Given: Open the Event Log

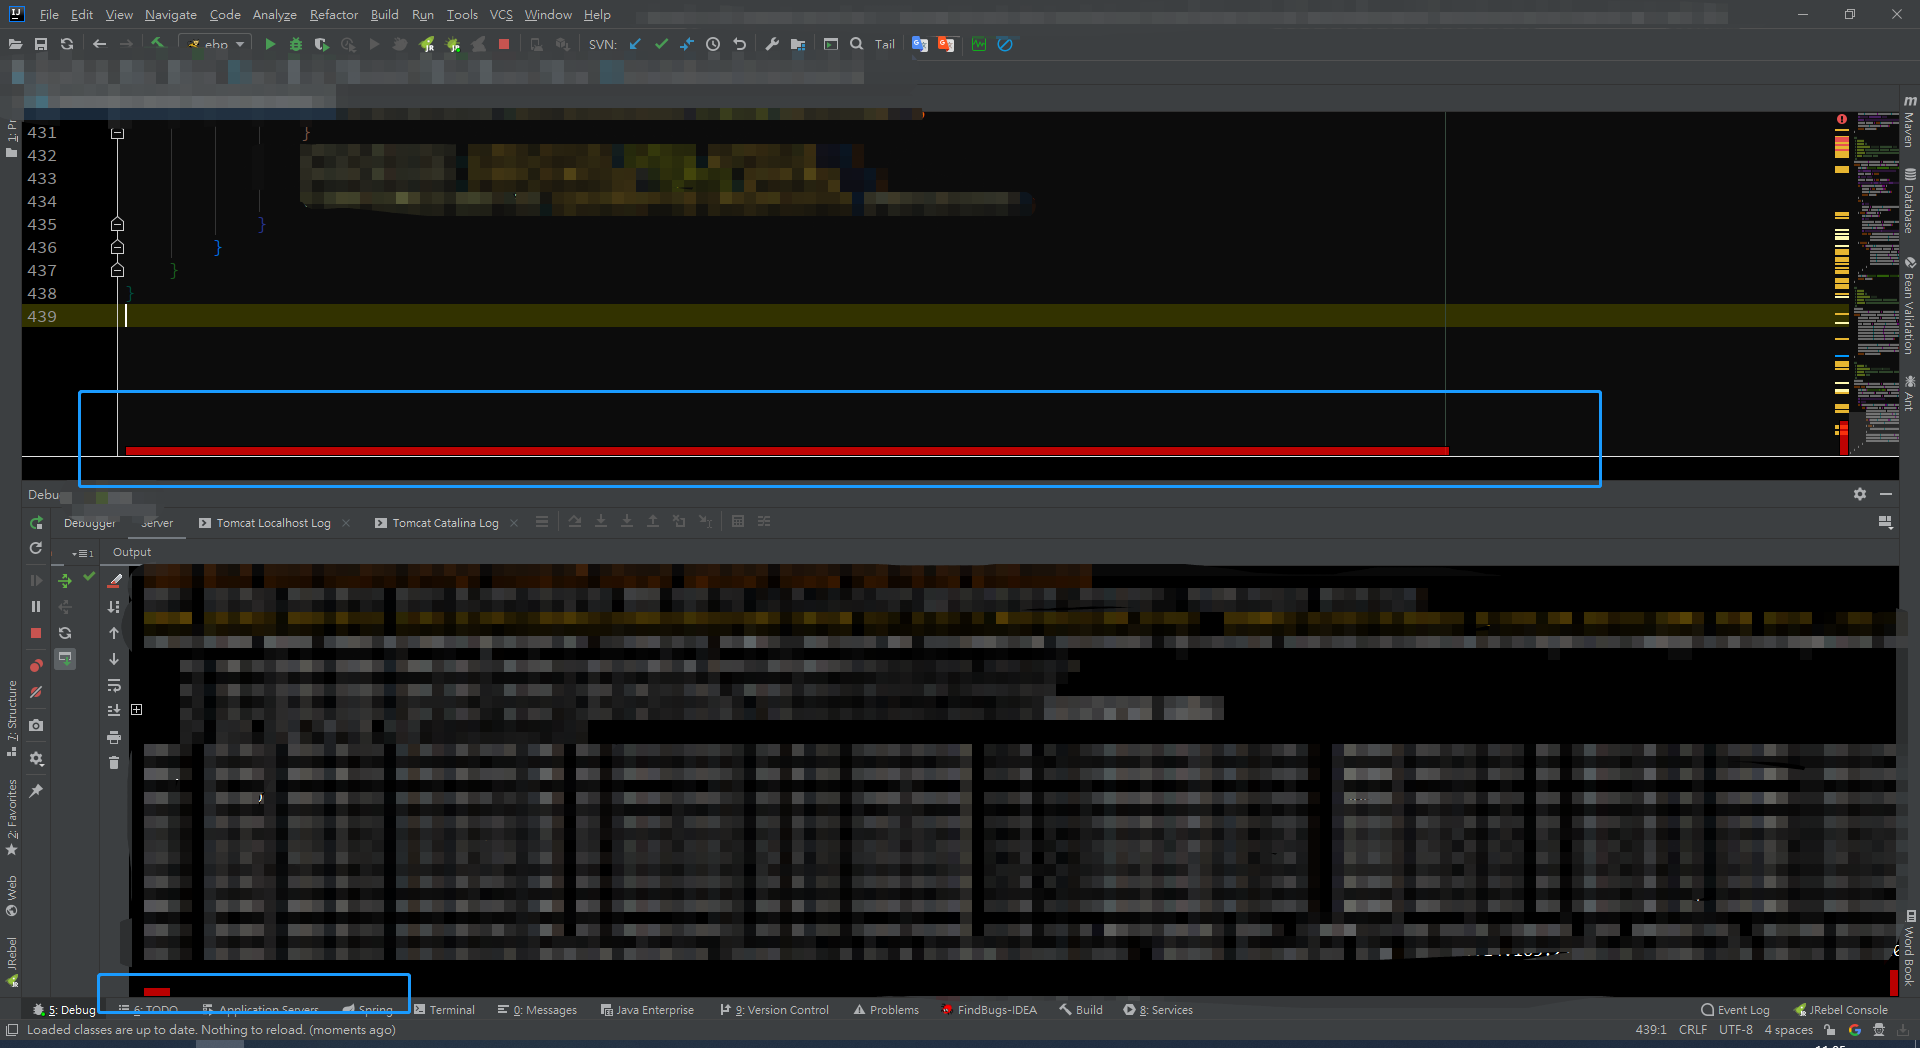Looking at the screenshot, I should pyautogui.click(x=1735, y=1010).
